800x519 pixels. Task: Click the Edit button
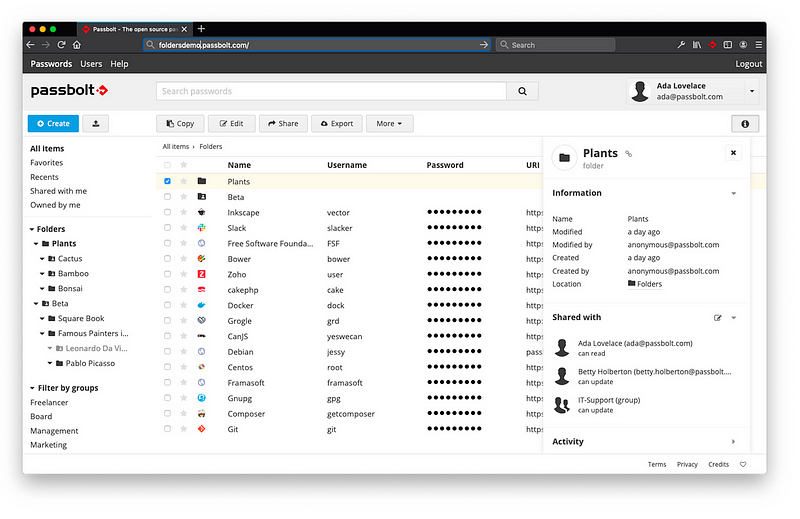[x=232, y=123]
